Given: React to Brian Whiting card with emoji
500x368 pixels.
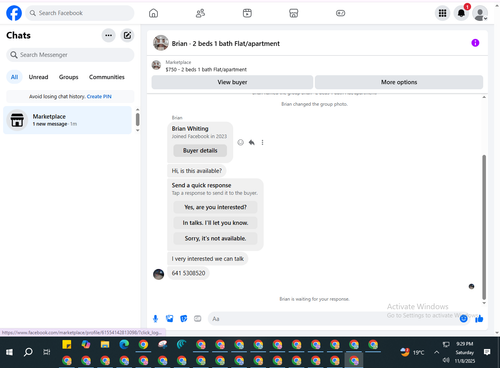Looking at the screenshot, I should point(240,143).
